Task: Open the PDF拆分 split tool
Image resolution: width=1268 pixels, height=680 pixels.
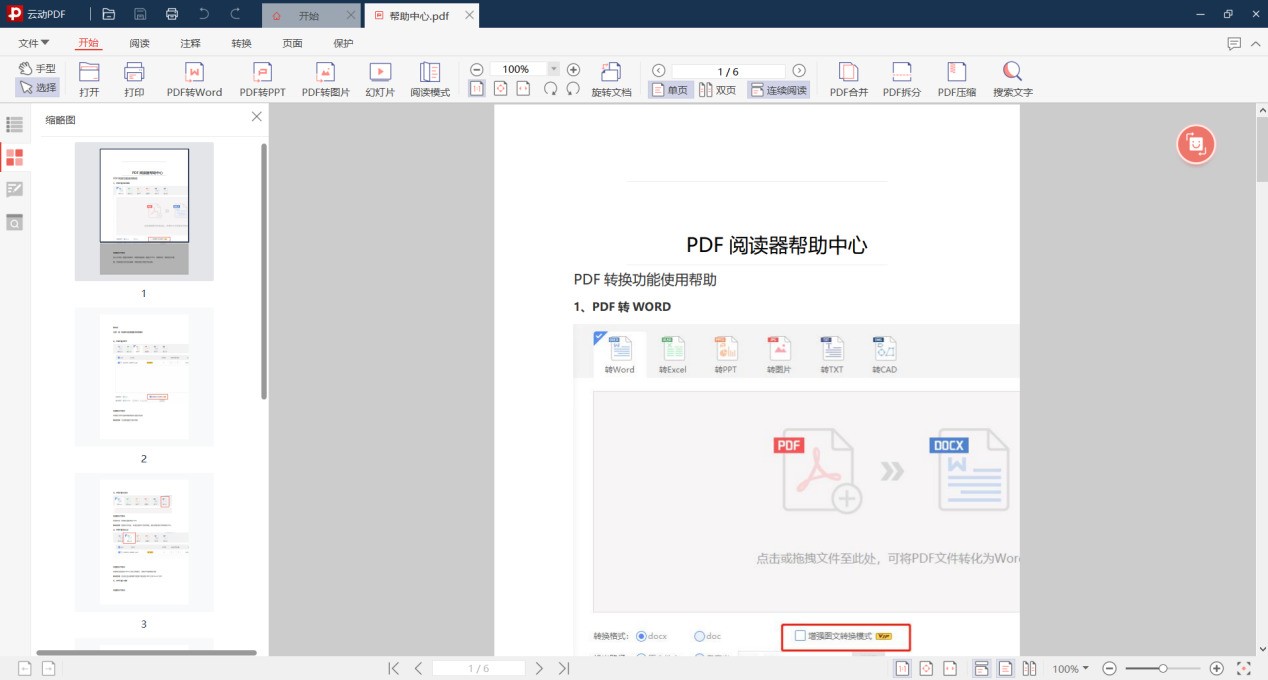Action: coord(902,79)
